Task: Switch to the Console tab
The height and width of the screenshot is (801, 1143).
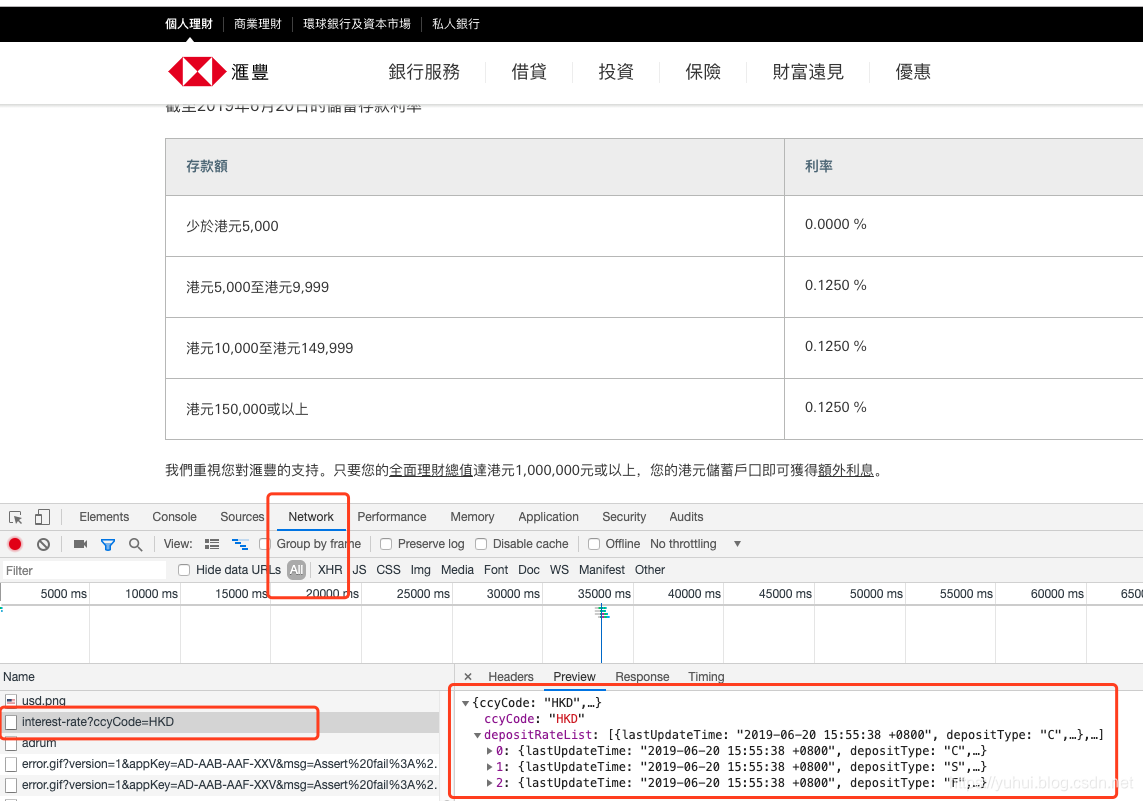Action: point(174,517)
